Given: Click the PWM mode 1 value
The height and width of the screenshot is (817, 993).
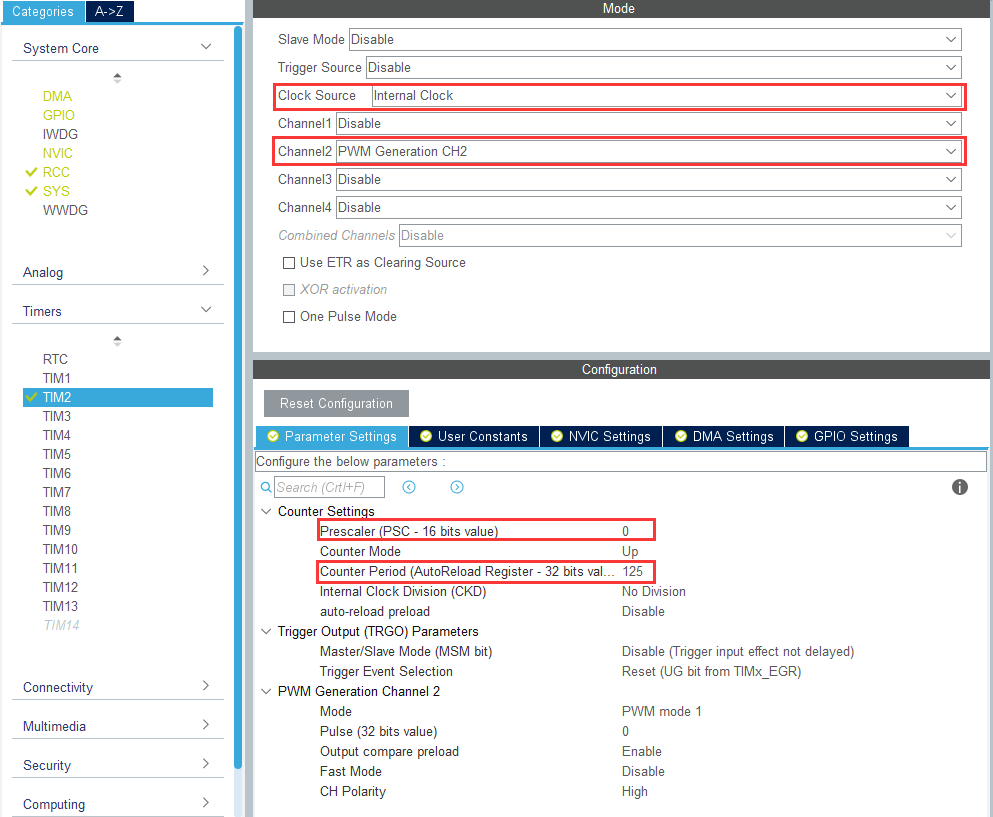Looking at the screenshot, I should (x=661, y=712).
